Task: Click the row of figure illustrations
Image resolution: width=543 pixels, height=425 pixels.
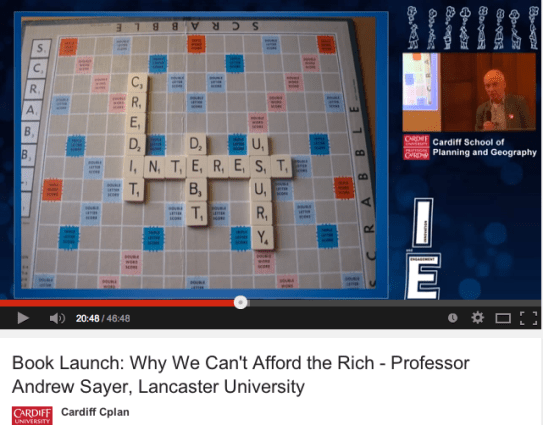Action: coord(473,28)
